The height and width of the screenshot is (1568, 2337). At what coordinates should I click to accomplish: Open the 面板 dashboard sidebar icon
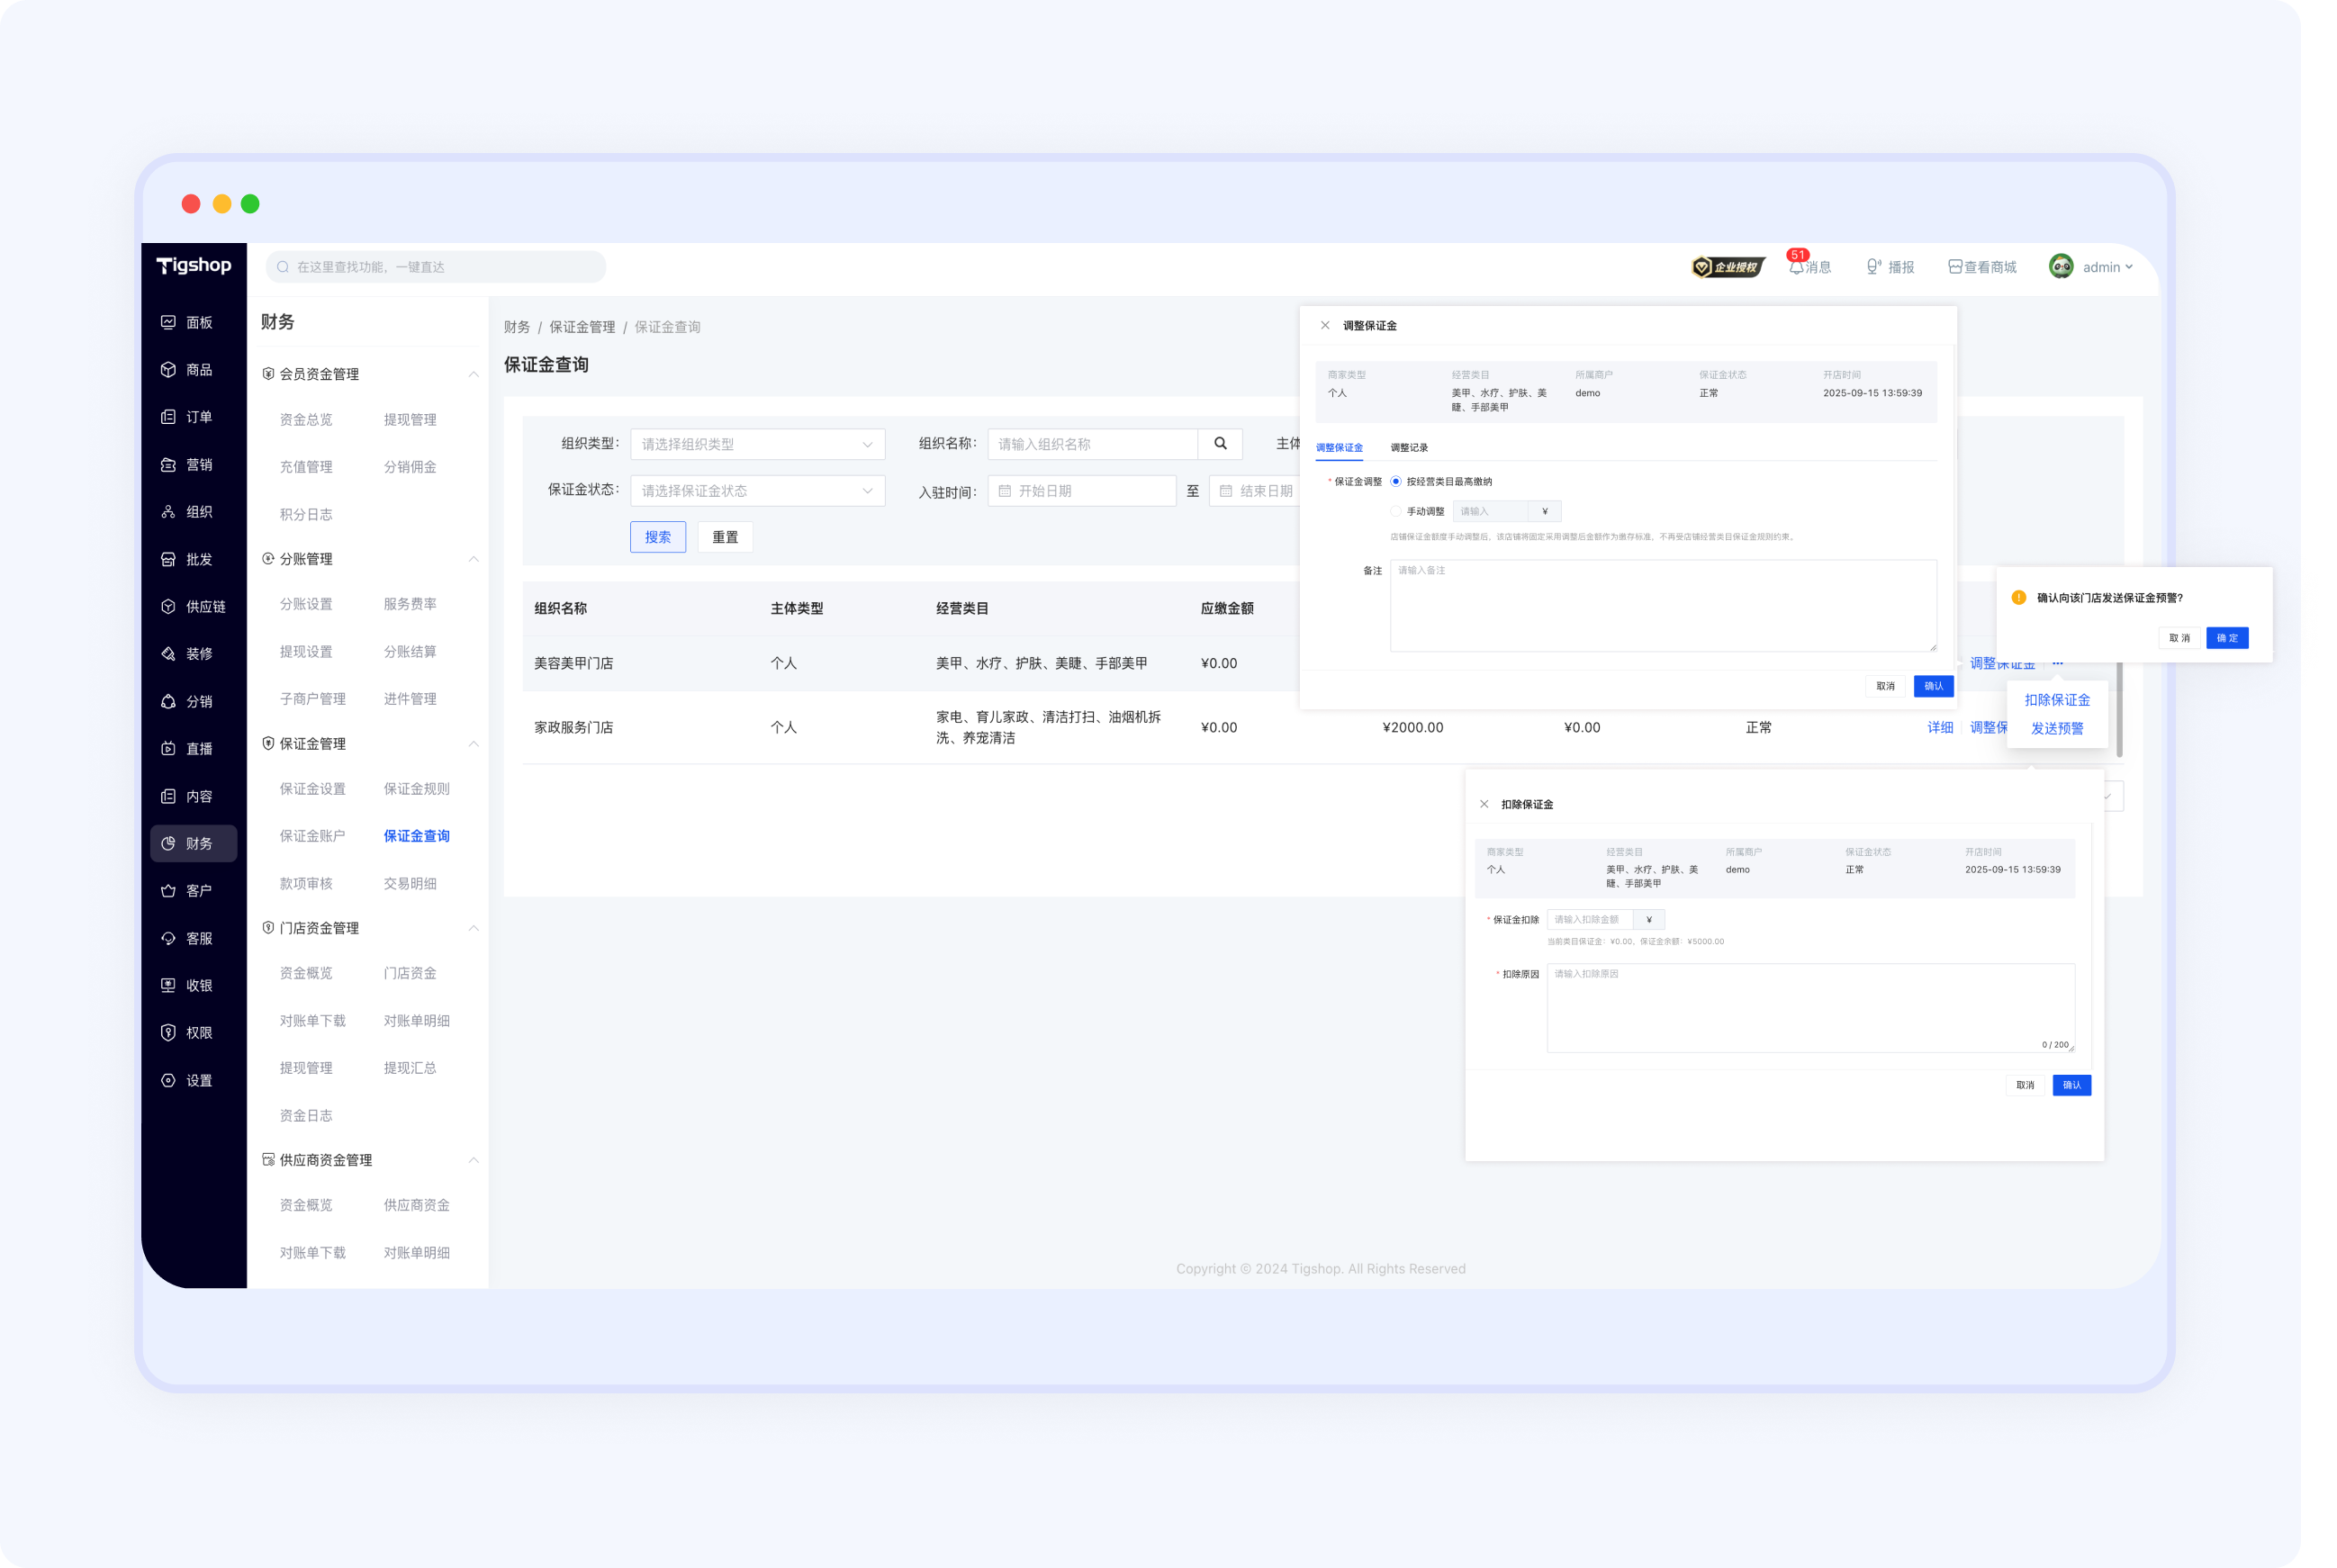pyautogui.click(x=168, y=322)
